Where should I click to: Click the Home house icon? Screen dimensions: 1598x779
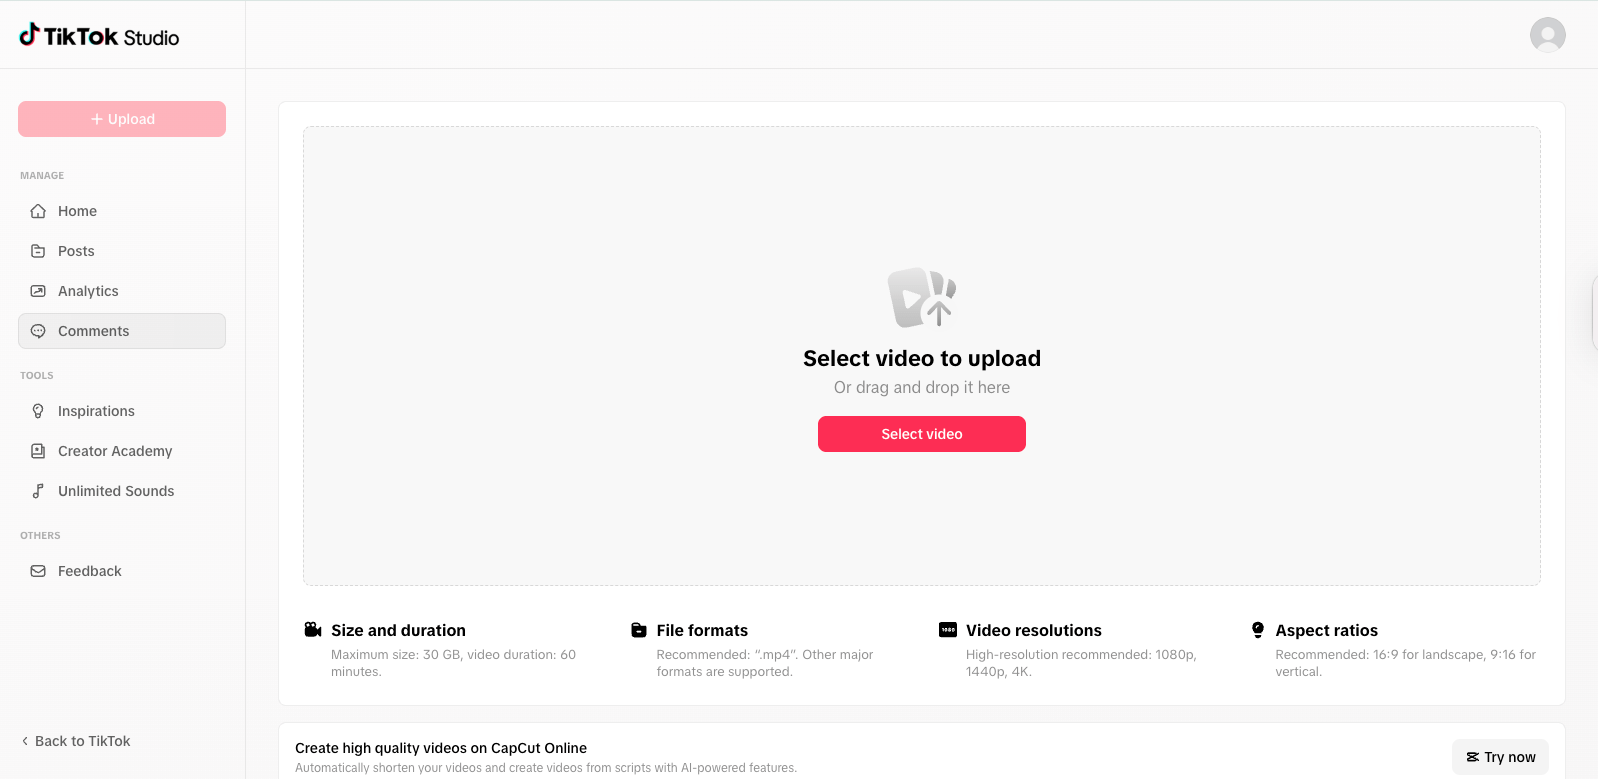click(38, 211)
